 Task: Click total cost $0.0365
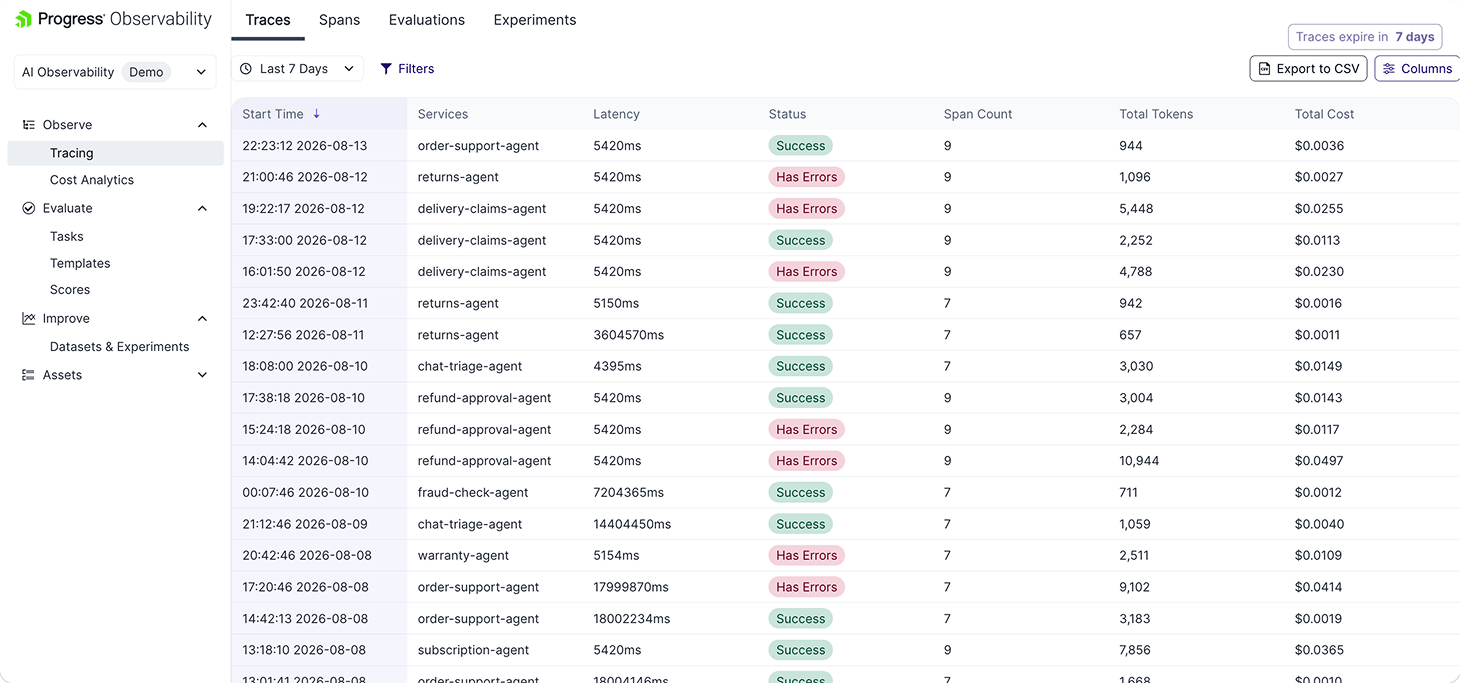[x=1319, y=650]
